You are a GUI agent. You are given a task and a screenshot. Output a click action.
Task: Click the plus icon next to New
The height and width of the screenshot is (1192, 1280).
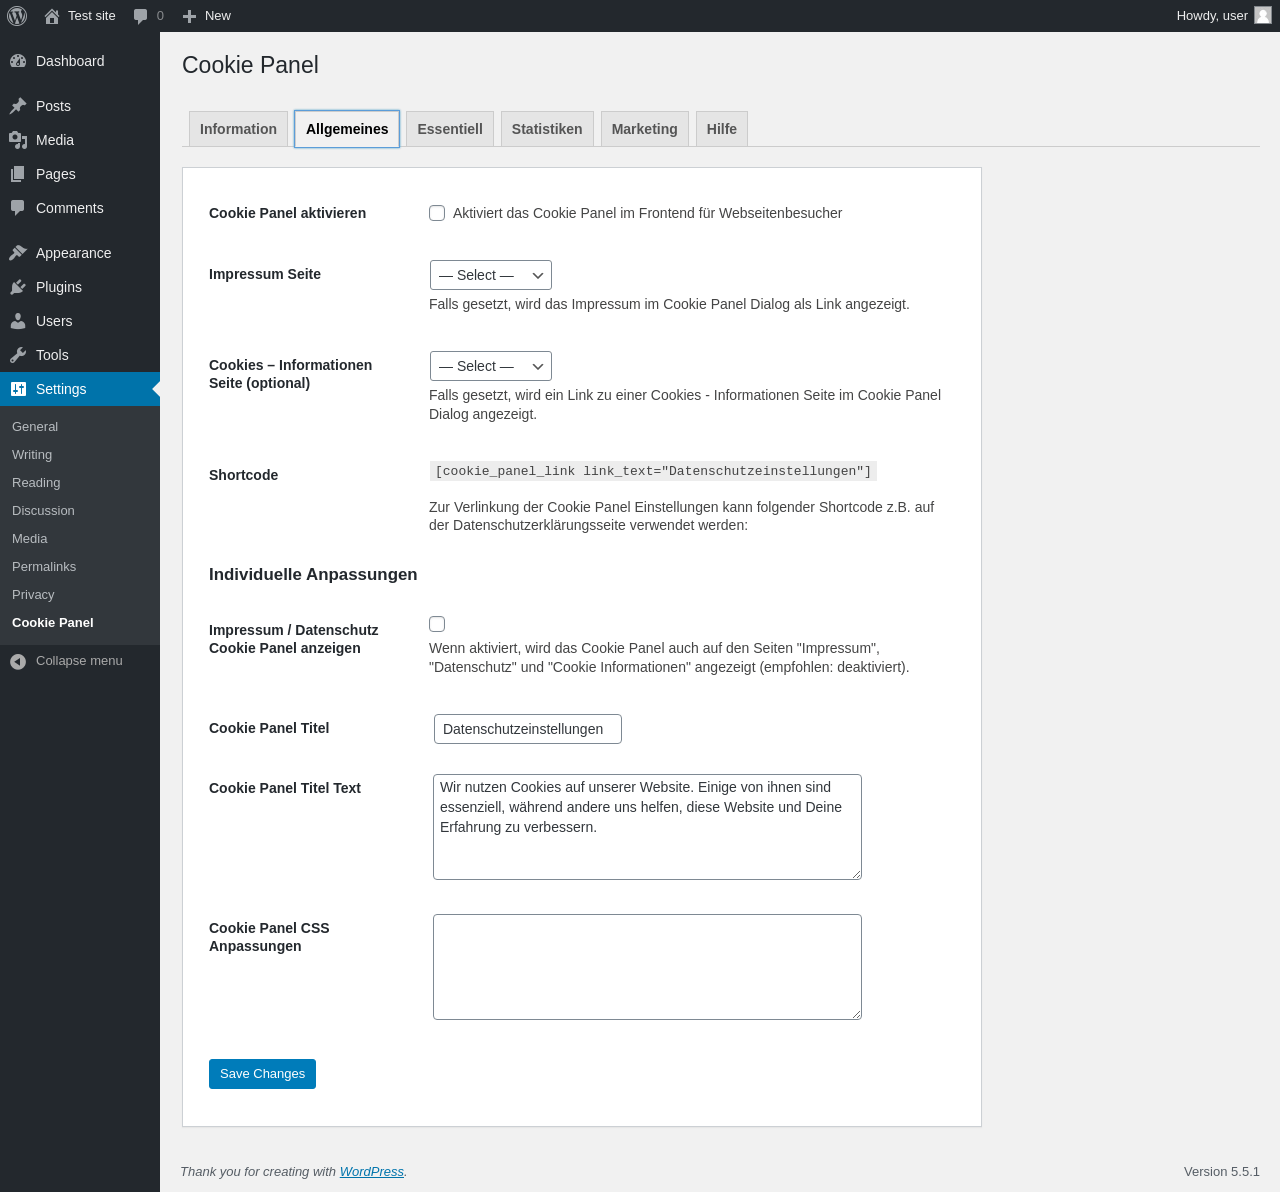coord(189,16)
